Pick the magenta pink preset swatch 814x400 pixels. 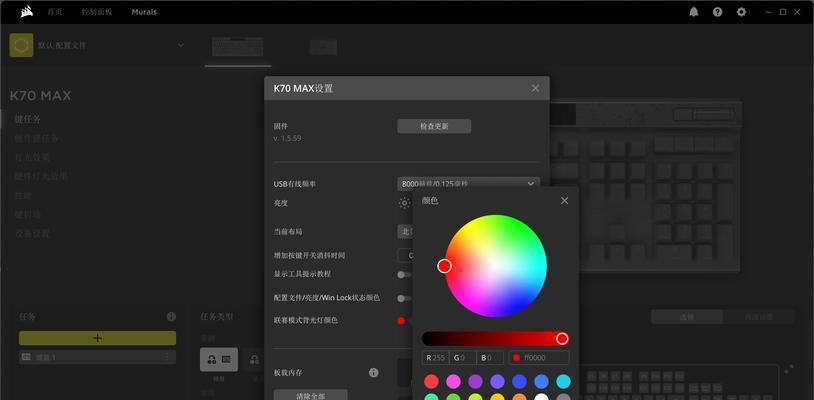click(x=453, y=382)
